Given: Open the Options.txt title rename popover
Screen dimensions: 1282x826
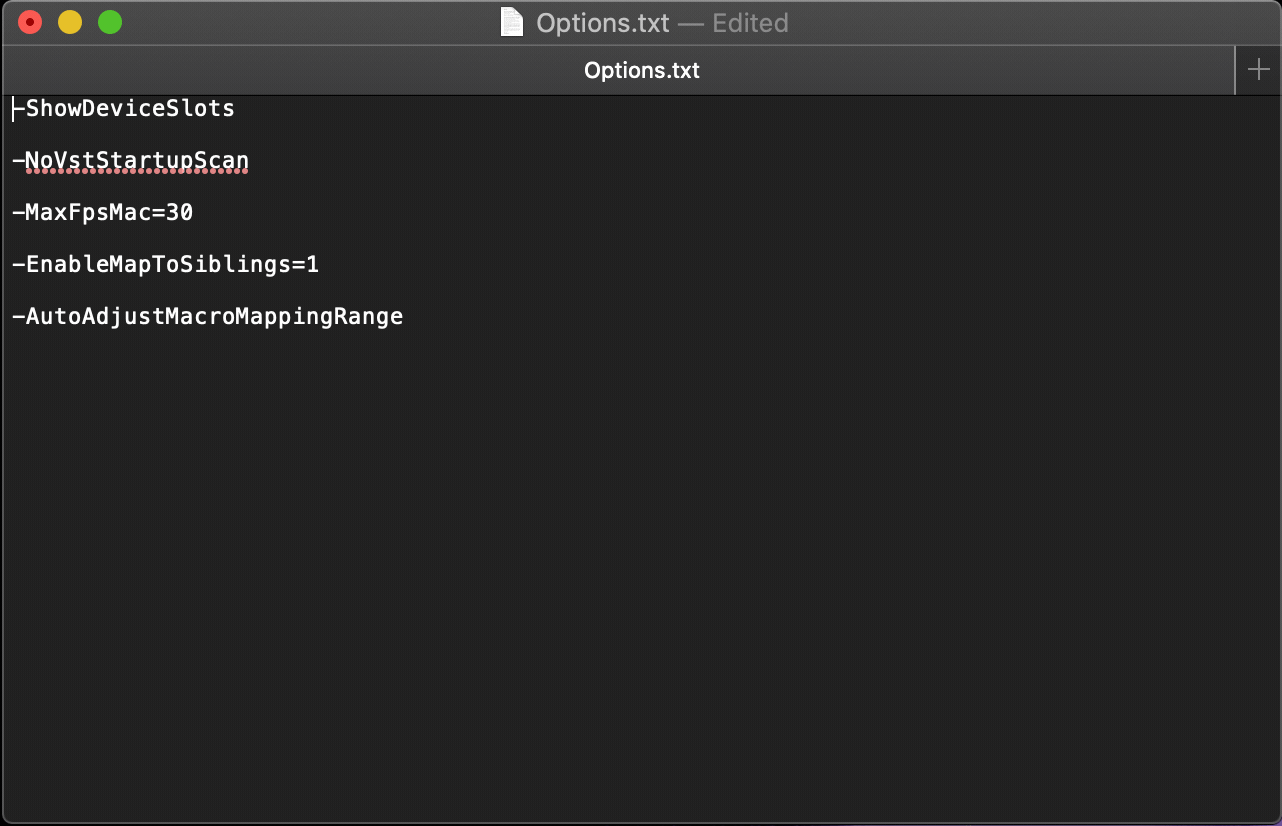Looking at the screenshot, I should [602, 23].
